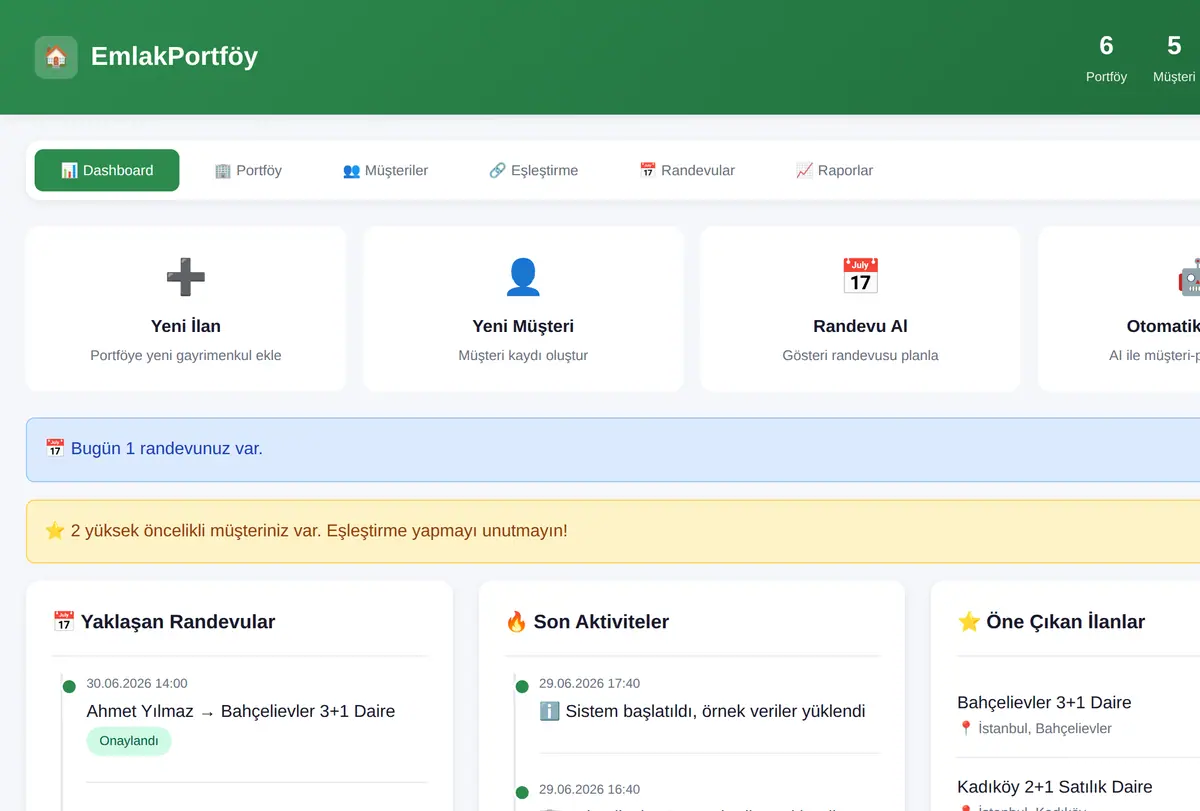Click the EmlakPortföy house logo icon

(x=56, y=57)
